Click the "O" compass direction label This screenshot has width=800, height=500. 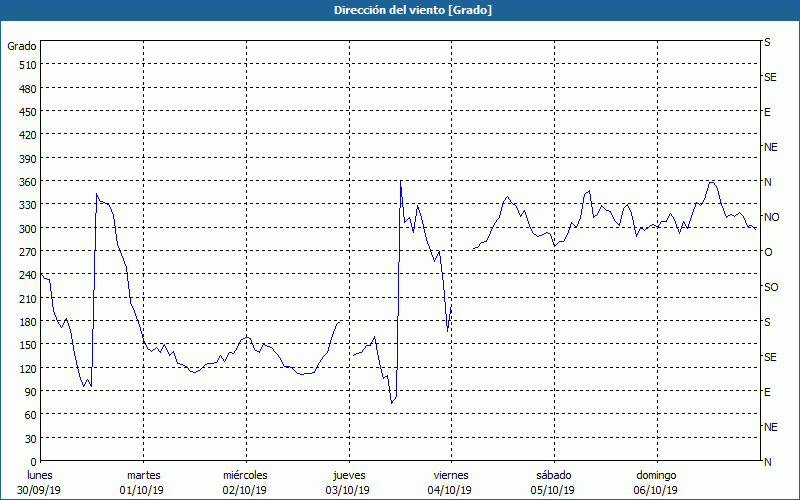point(768,253)
